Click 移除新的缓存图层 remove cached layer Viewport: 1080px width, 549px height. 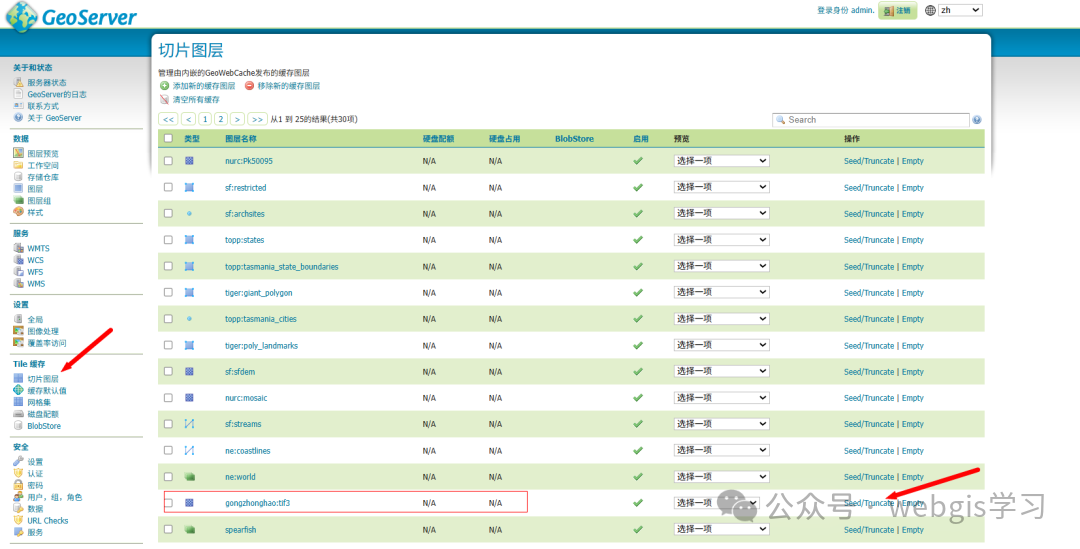pyautogui.click(x=289, y=86)
